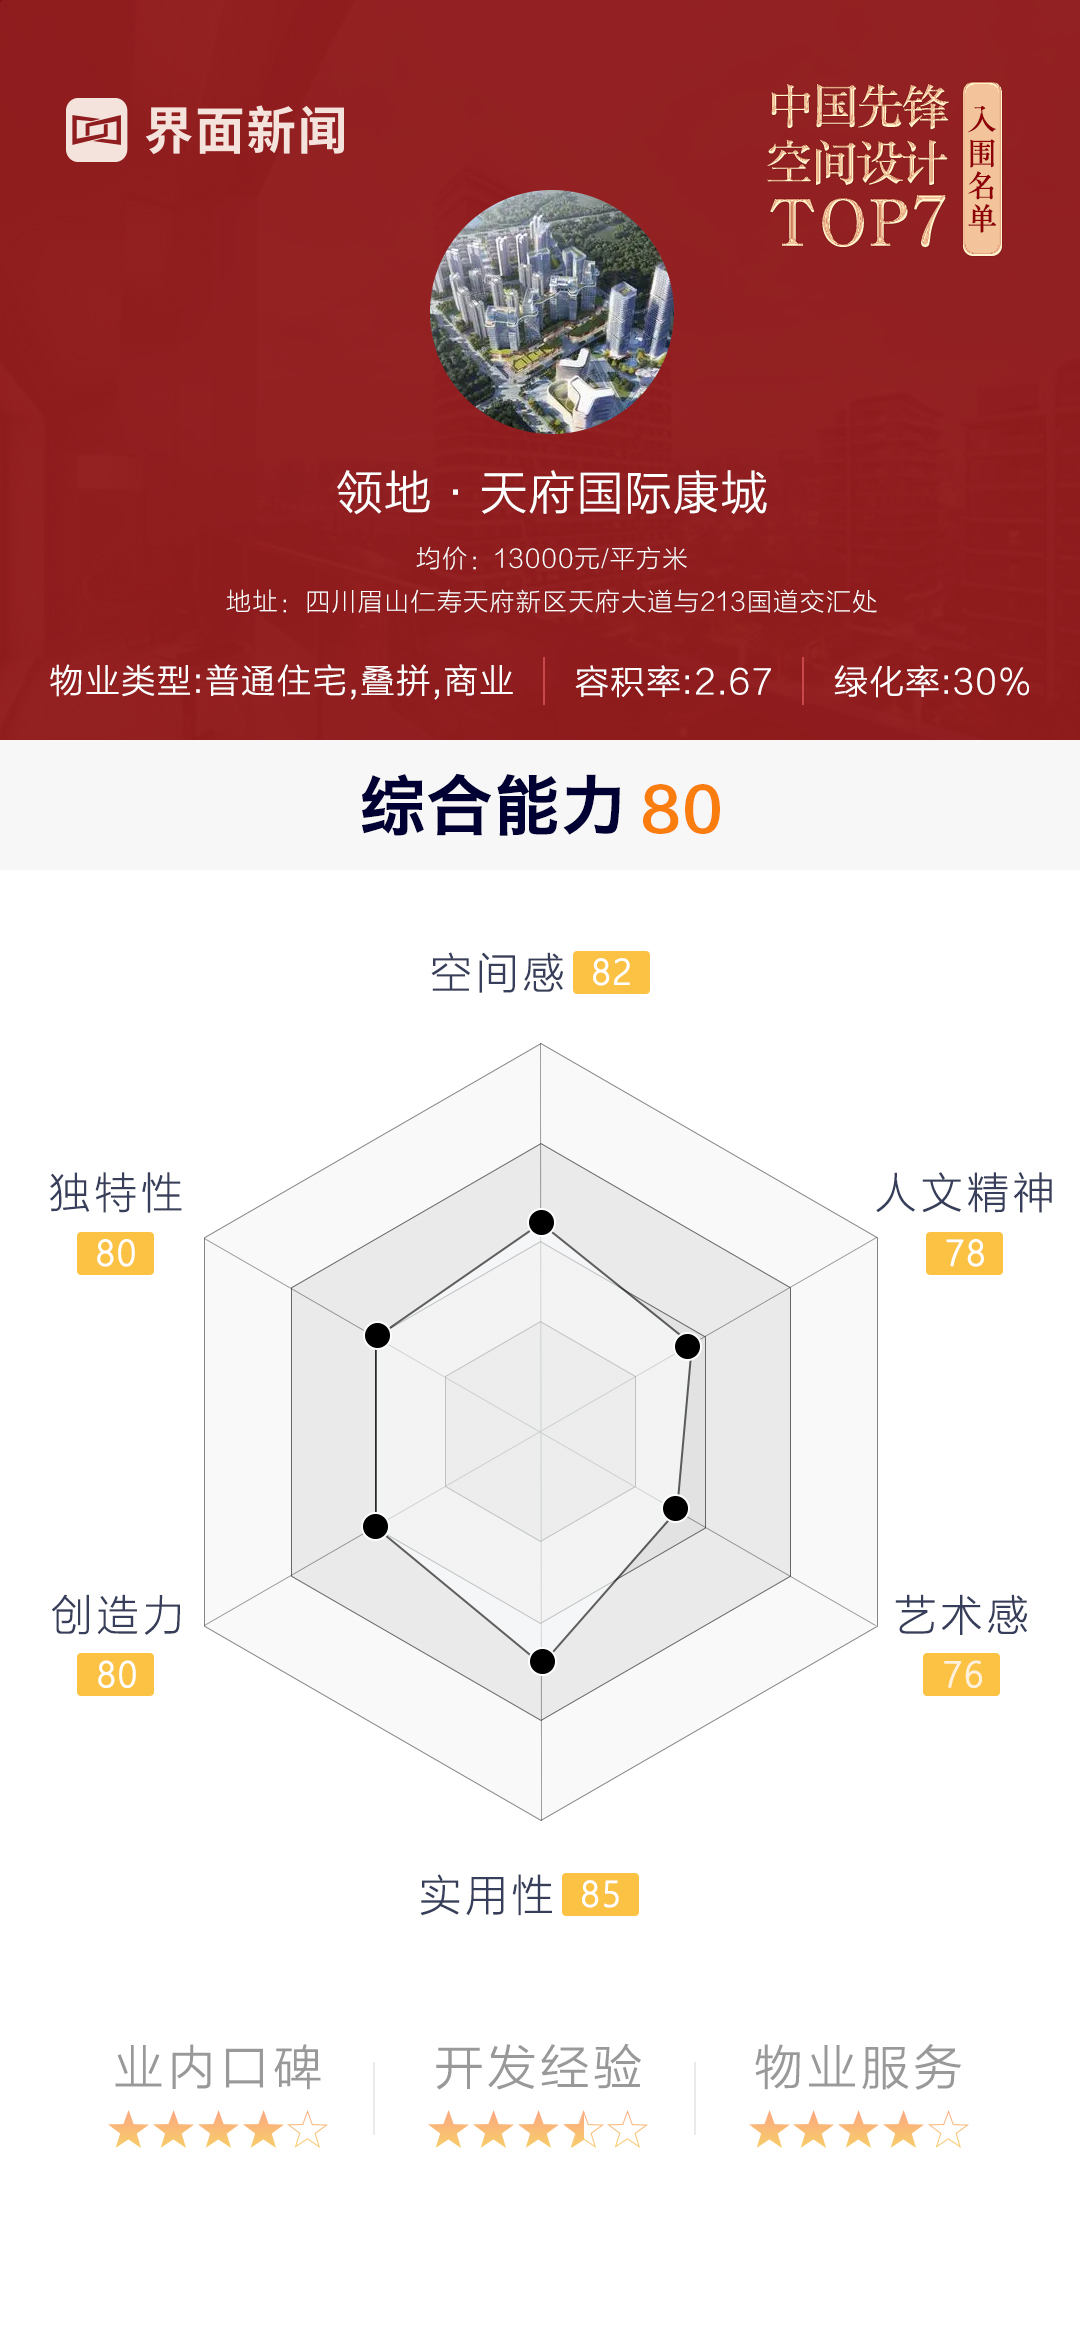Click the last empty star under 物业服务

coord(948,2130)
